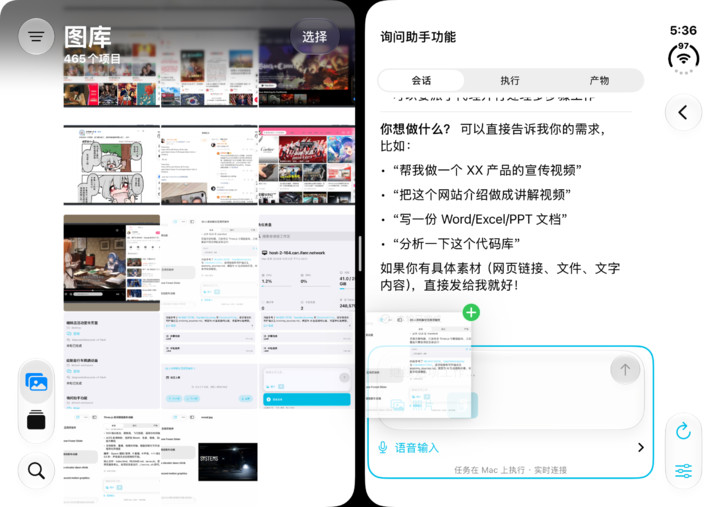This screenshot has width=720, height=507.
Task: Click the send up-arrow button
Action: pyautogui.click(x=625, y=370)
